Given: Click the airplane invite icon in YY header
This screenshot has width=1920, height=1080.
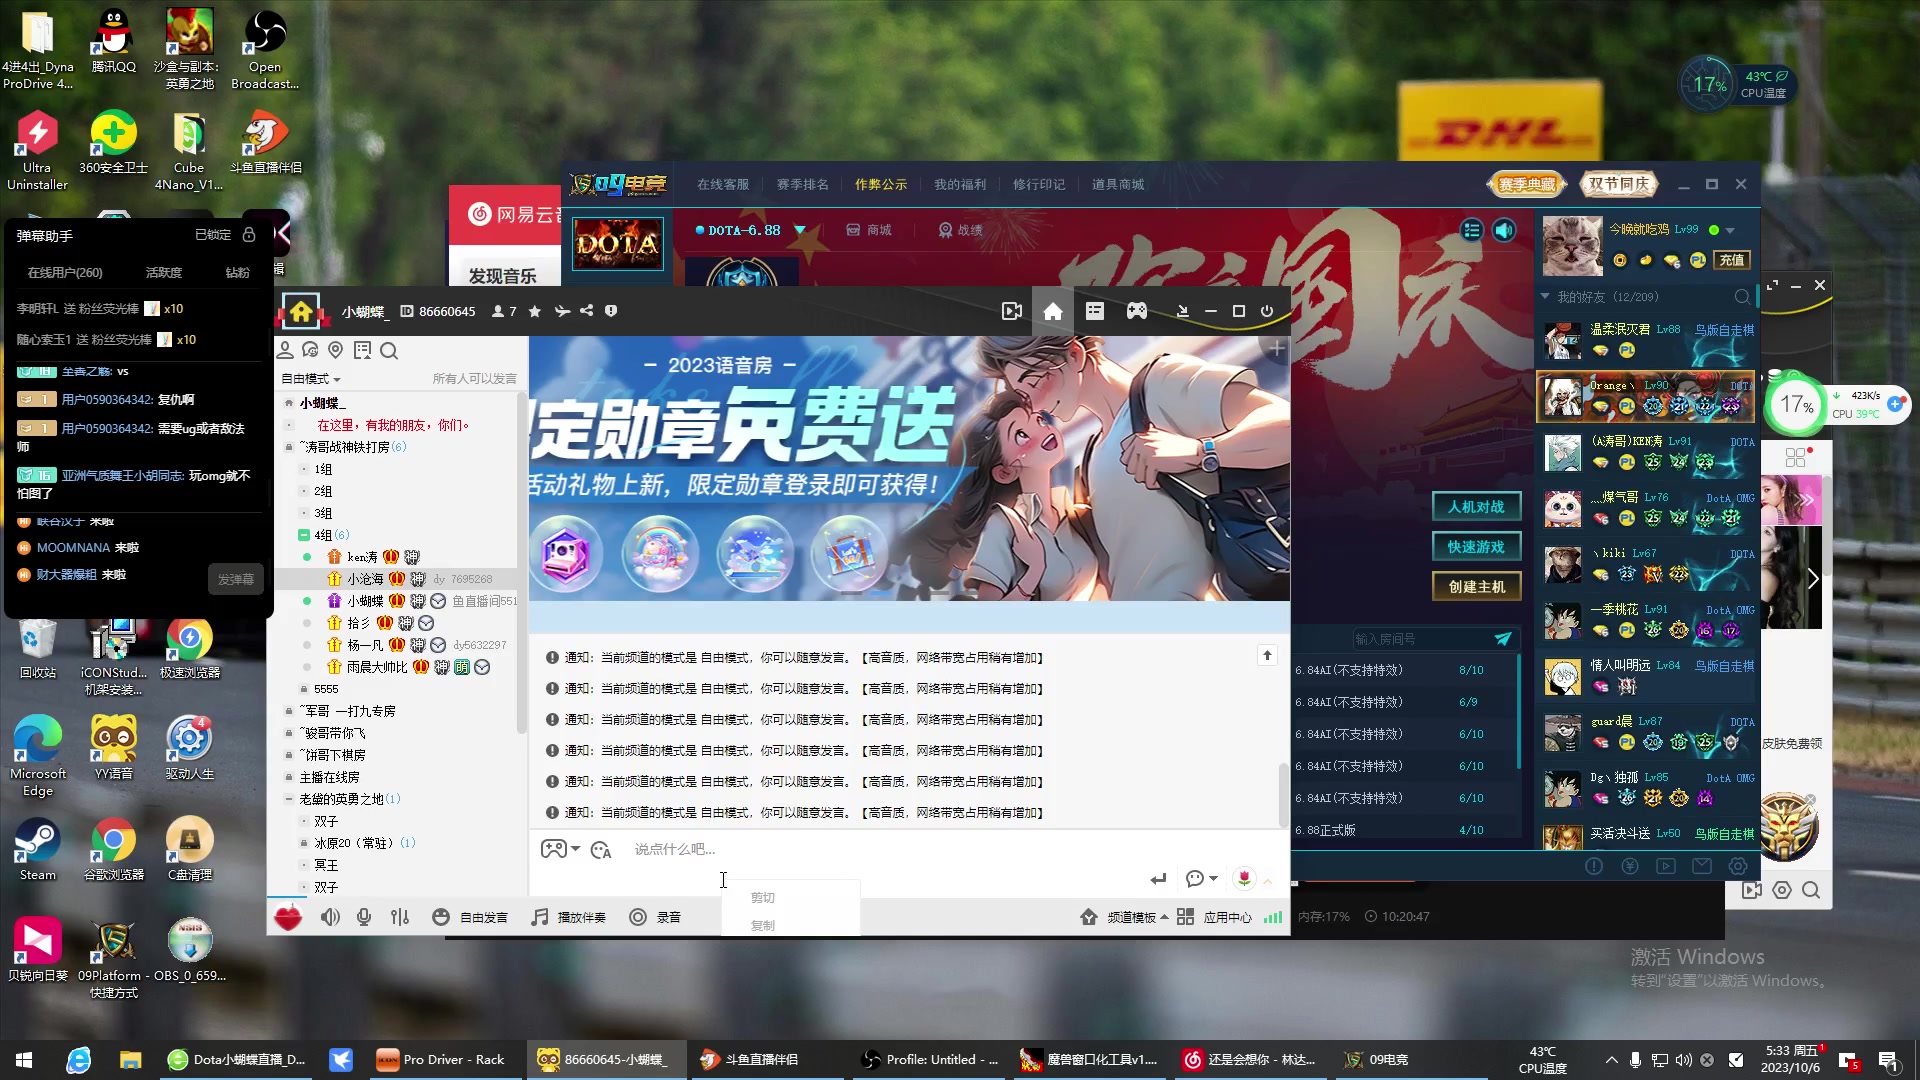Looking at the screenshot, I should pos(562,311).
